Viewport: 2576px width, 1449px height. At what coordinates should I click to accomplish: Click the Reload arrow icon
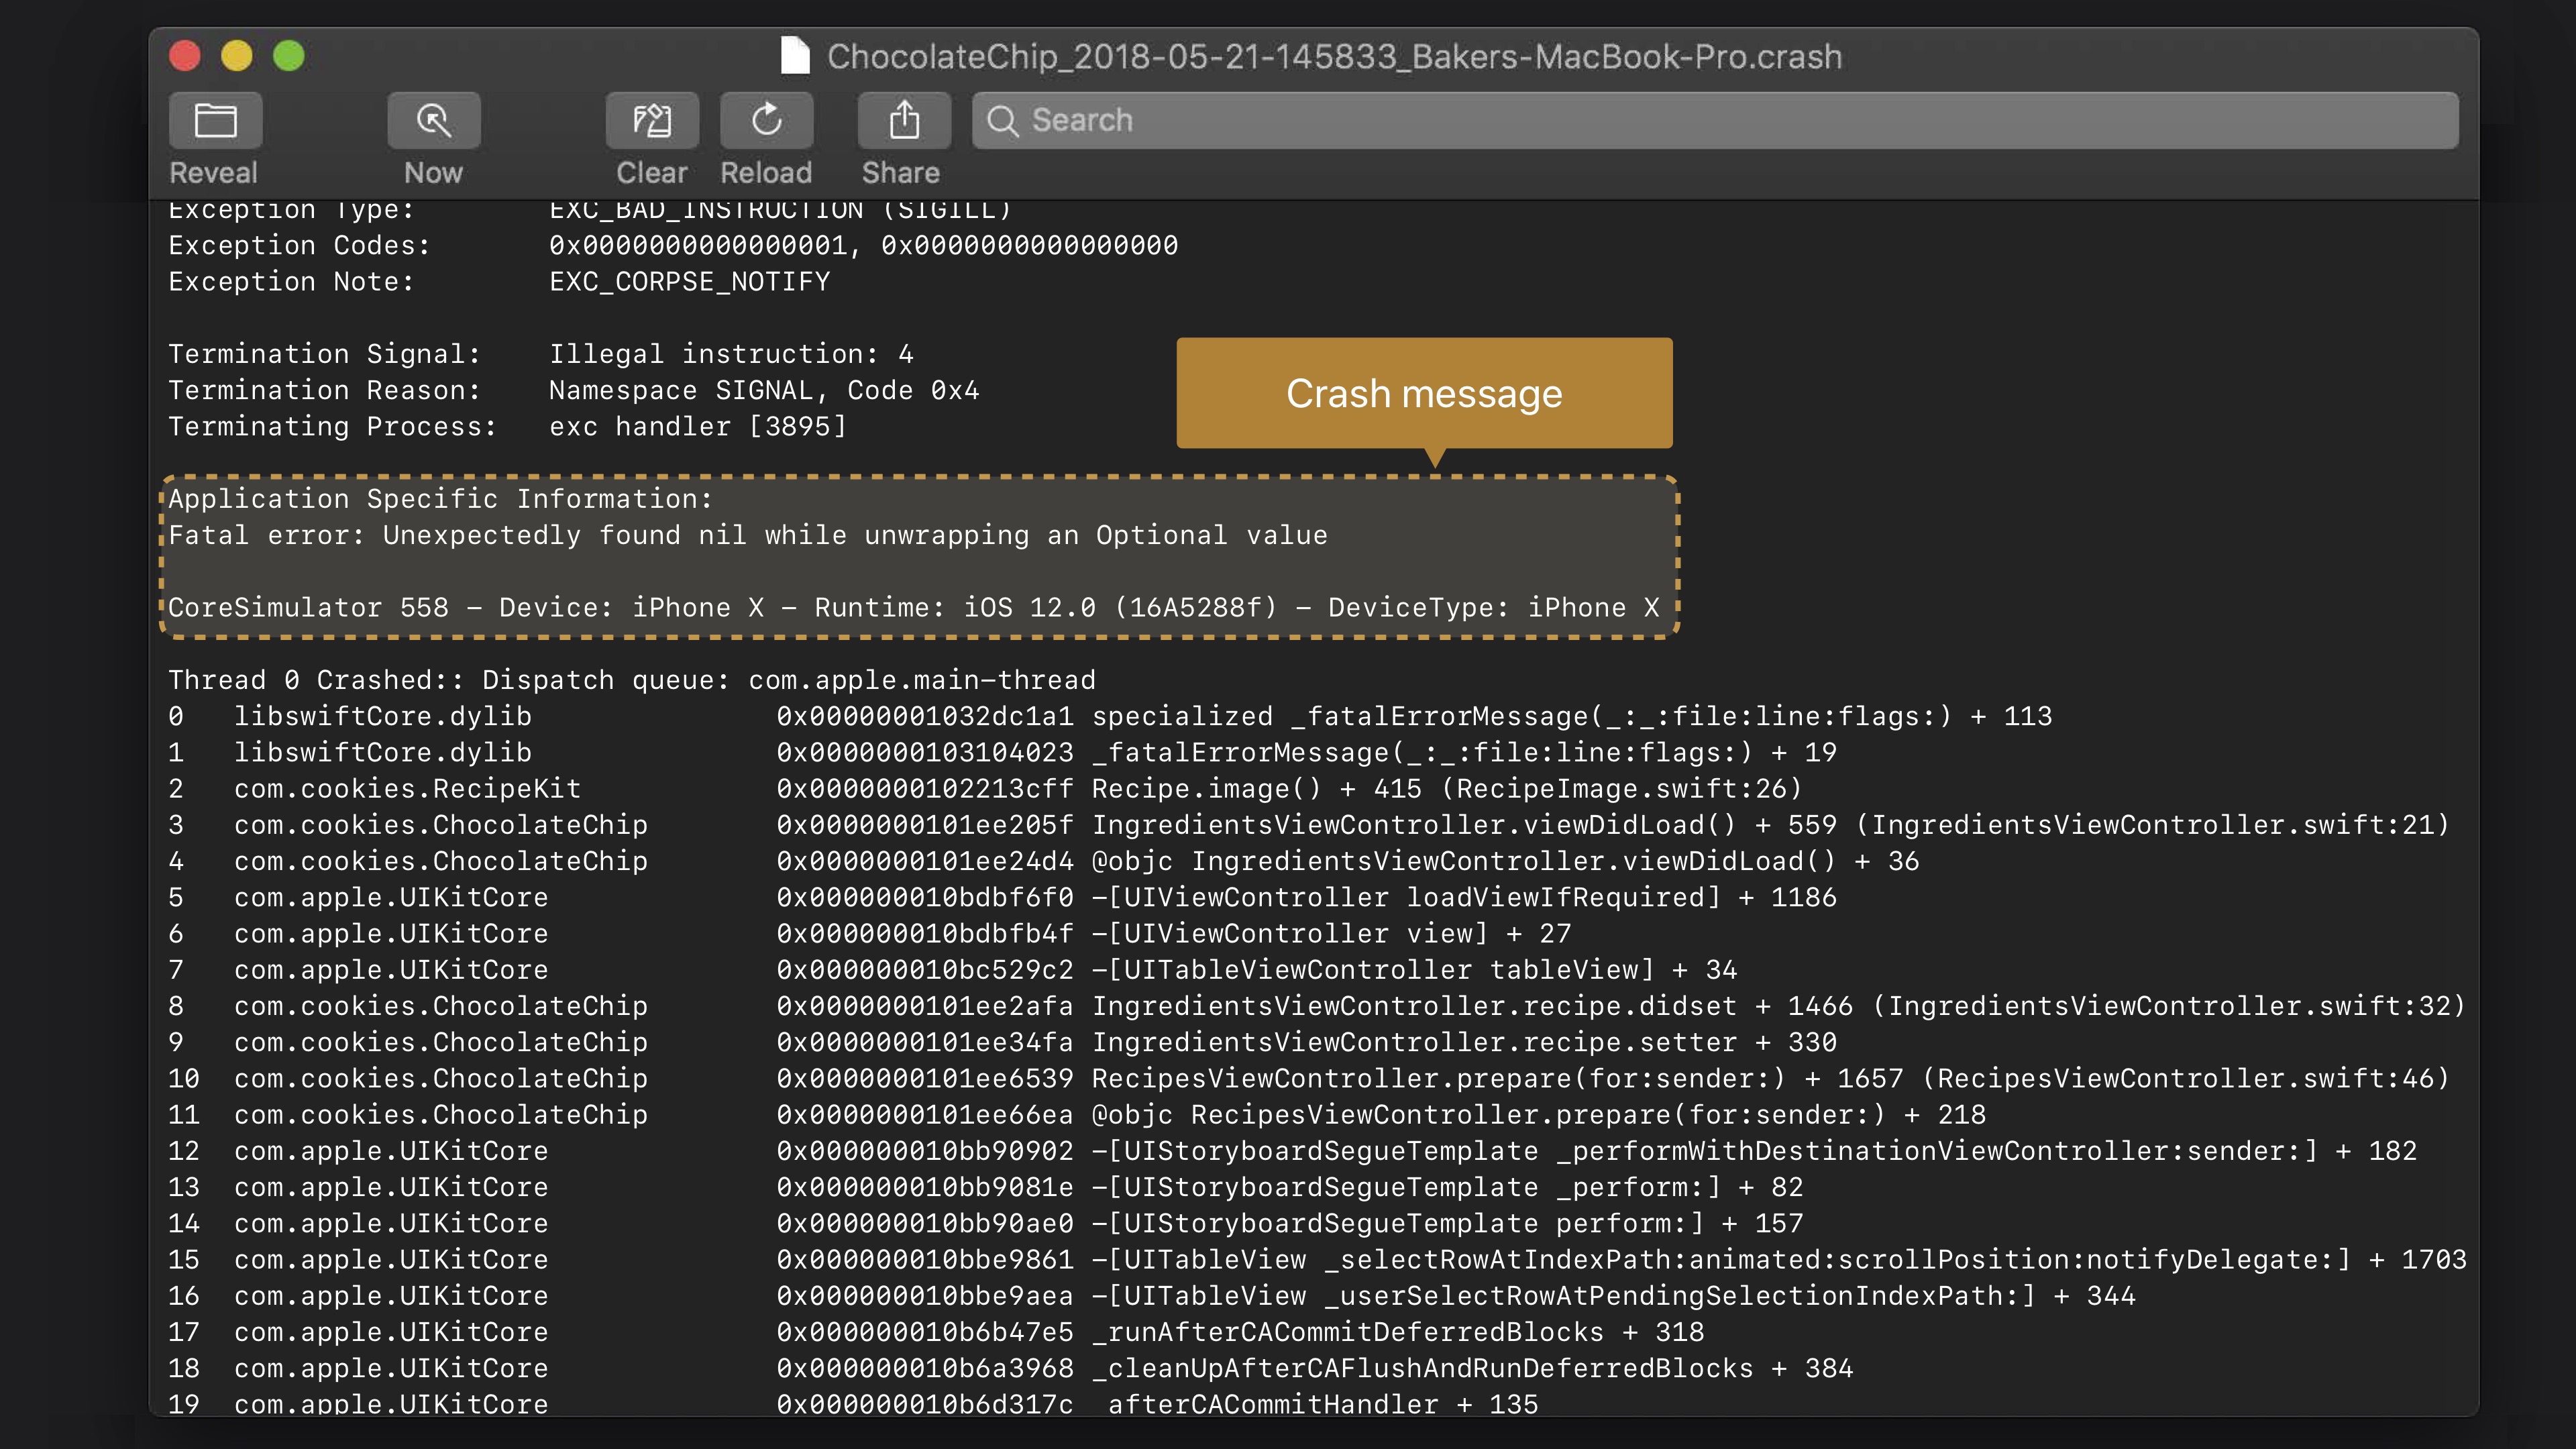point(766,121)
